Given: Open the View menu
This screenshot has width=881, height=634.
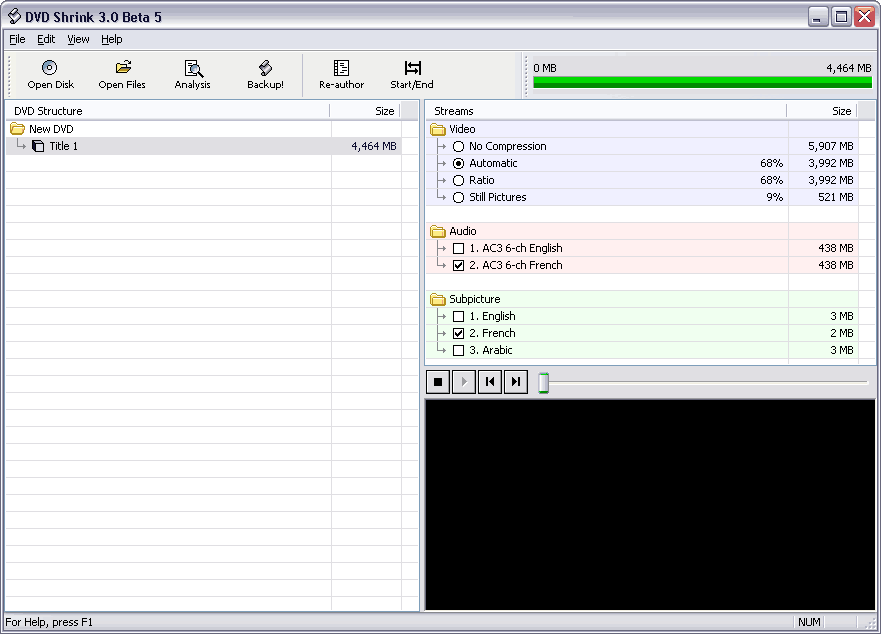Looking at the screenshot, I should (78, 39).
